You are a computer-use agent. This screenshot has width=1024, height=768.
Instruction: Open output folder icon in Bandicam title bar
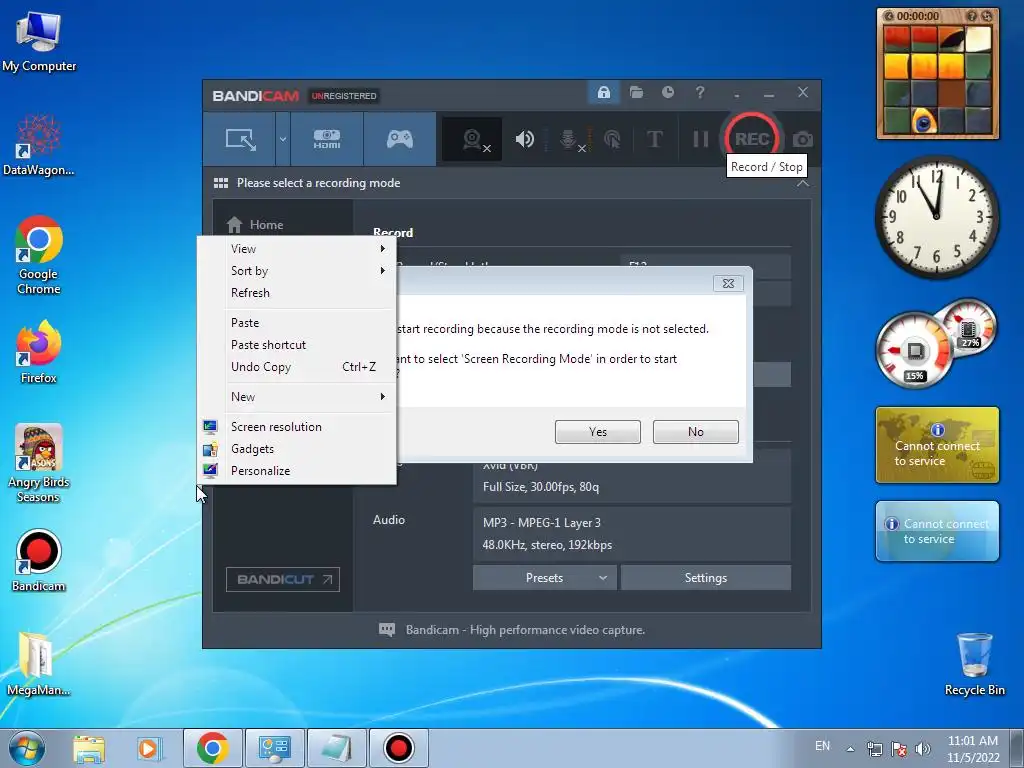pyautogui.click(x=636, y=93)
